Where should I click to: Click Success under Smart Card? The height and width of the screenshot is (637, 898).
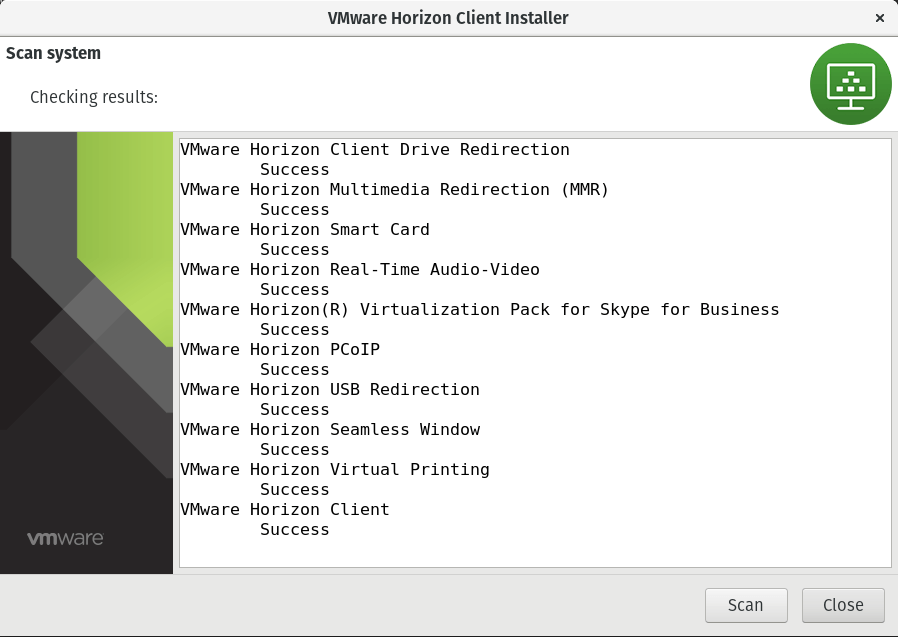pos(295,250)
